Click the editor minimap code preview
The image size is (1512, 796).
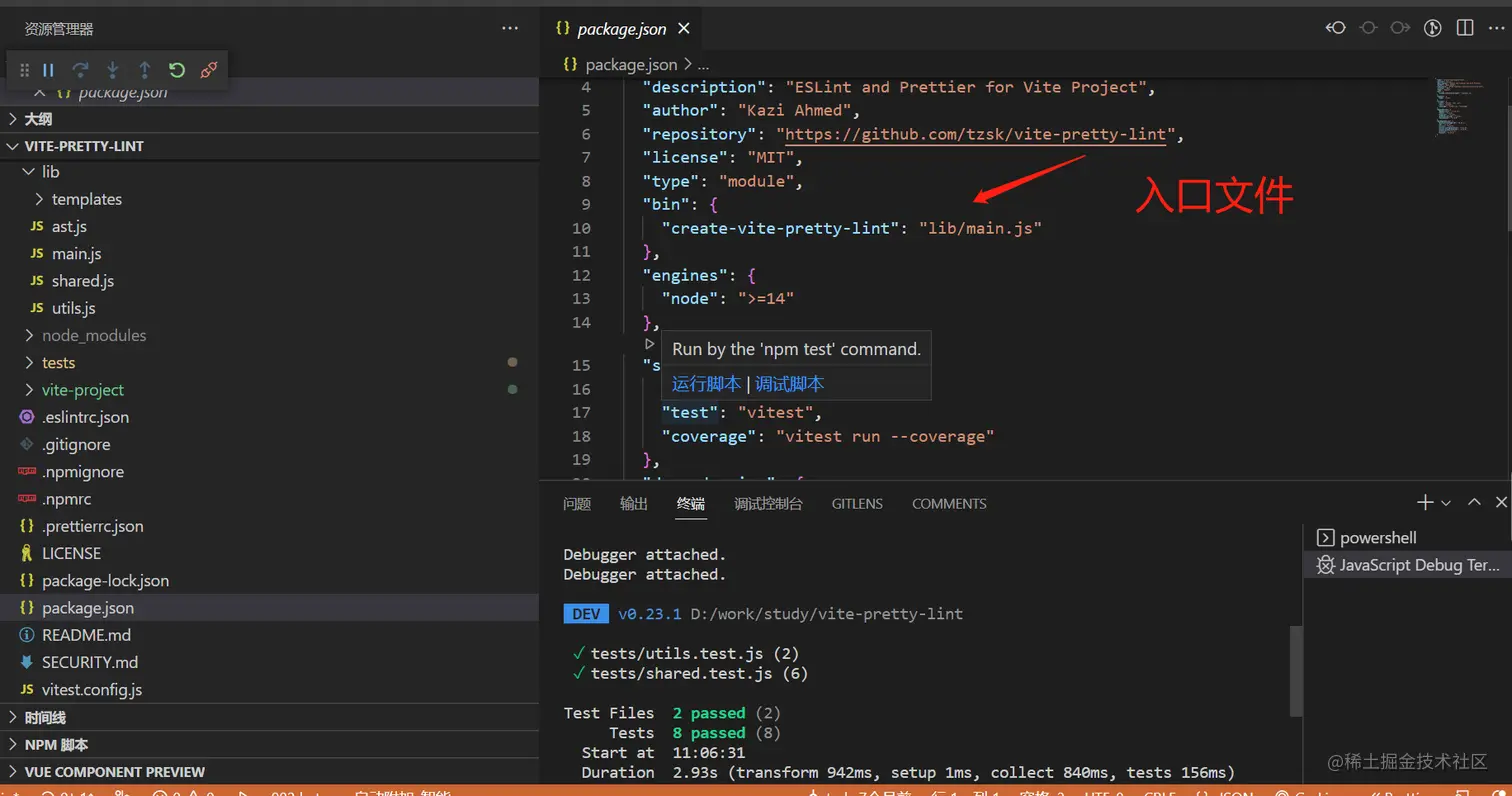pyautogui.click(x=1458, y=105)
